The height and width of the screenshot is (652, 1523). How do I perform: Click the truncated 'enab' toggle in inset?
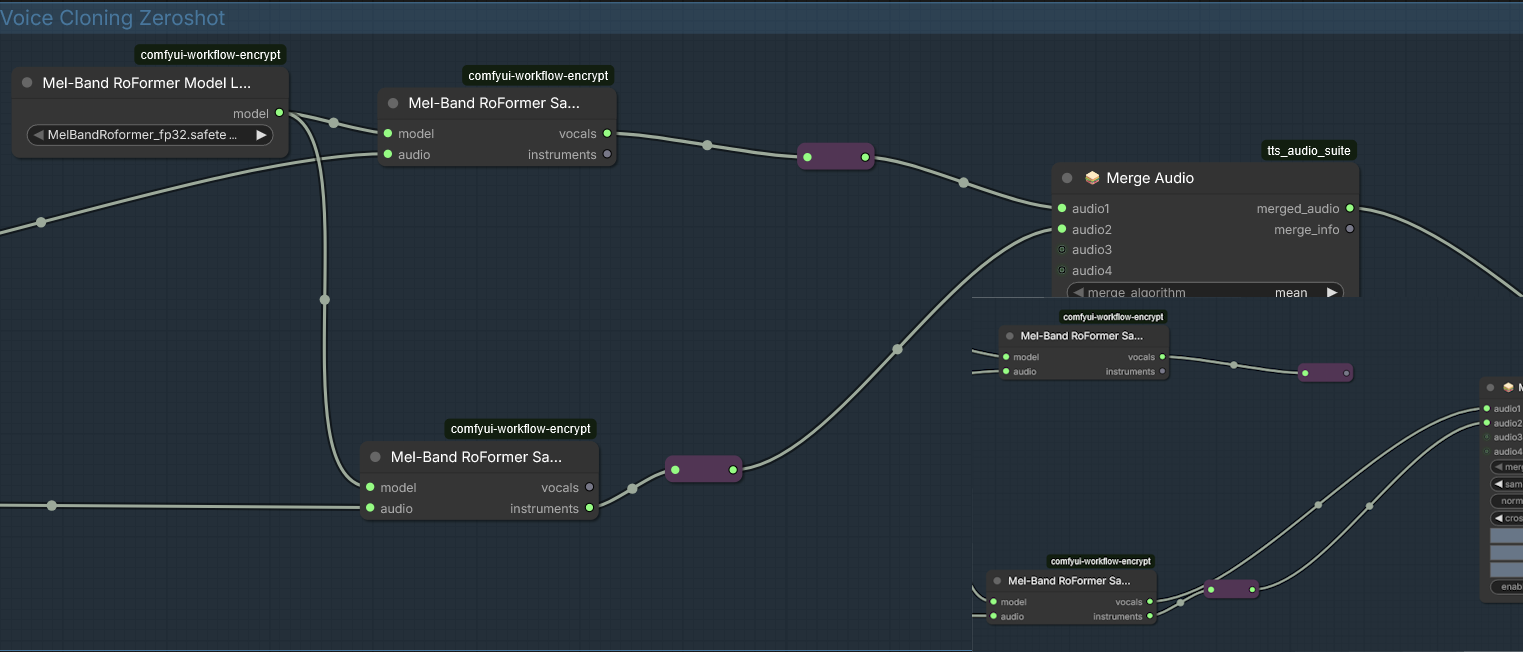(1507, 587)
